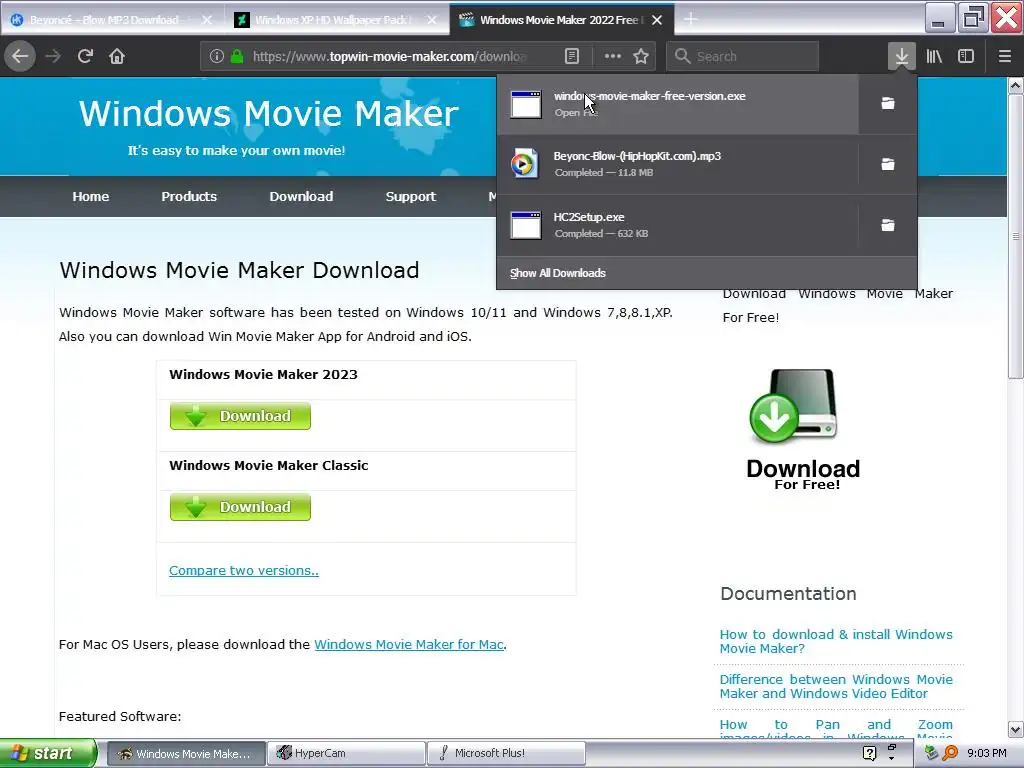Open page actions three-dots menu
Image resolution: width=1024 pixels, height=768 pixels.
coord(613,56)
